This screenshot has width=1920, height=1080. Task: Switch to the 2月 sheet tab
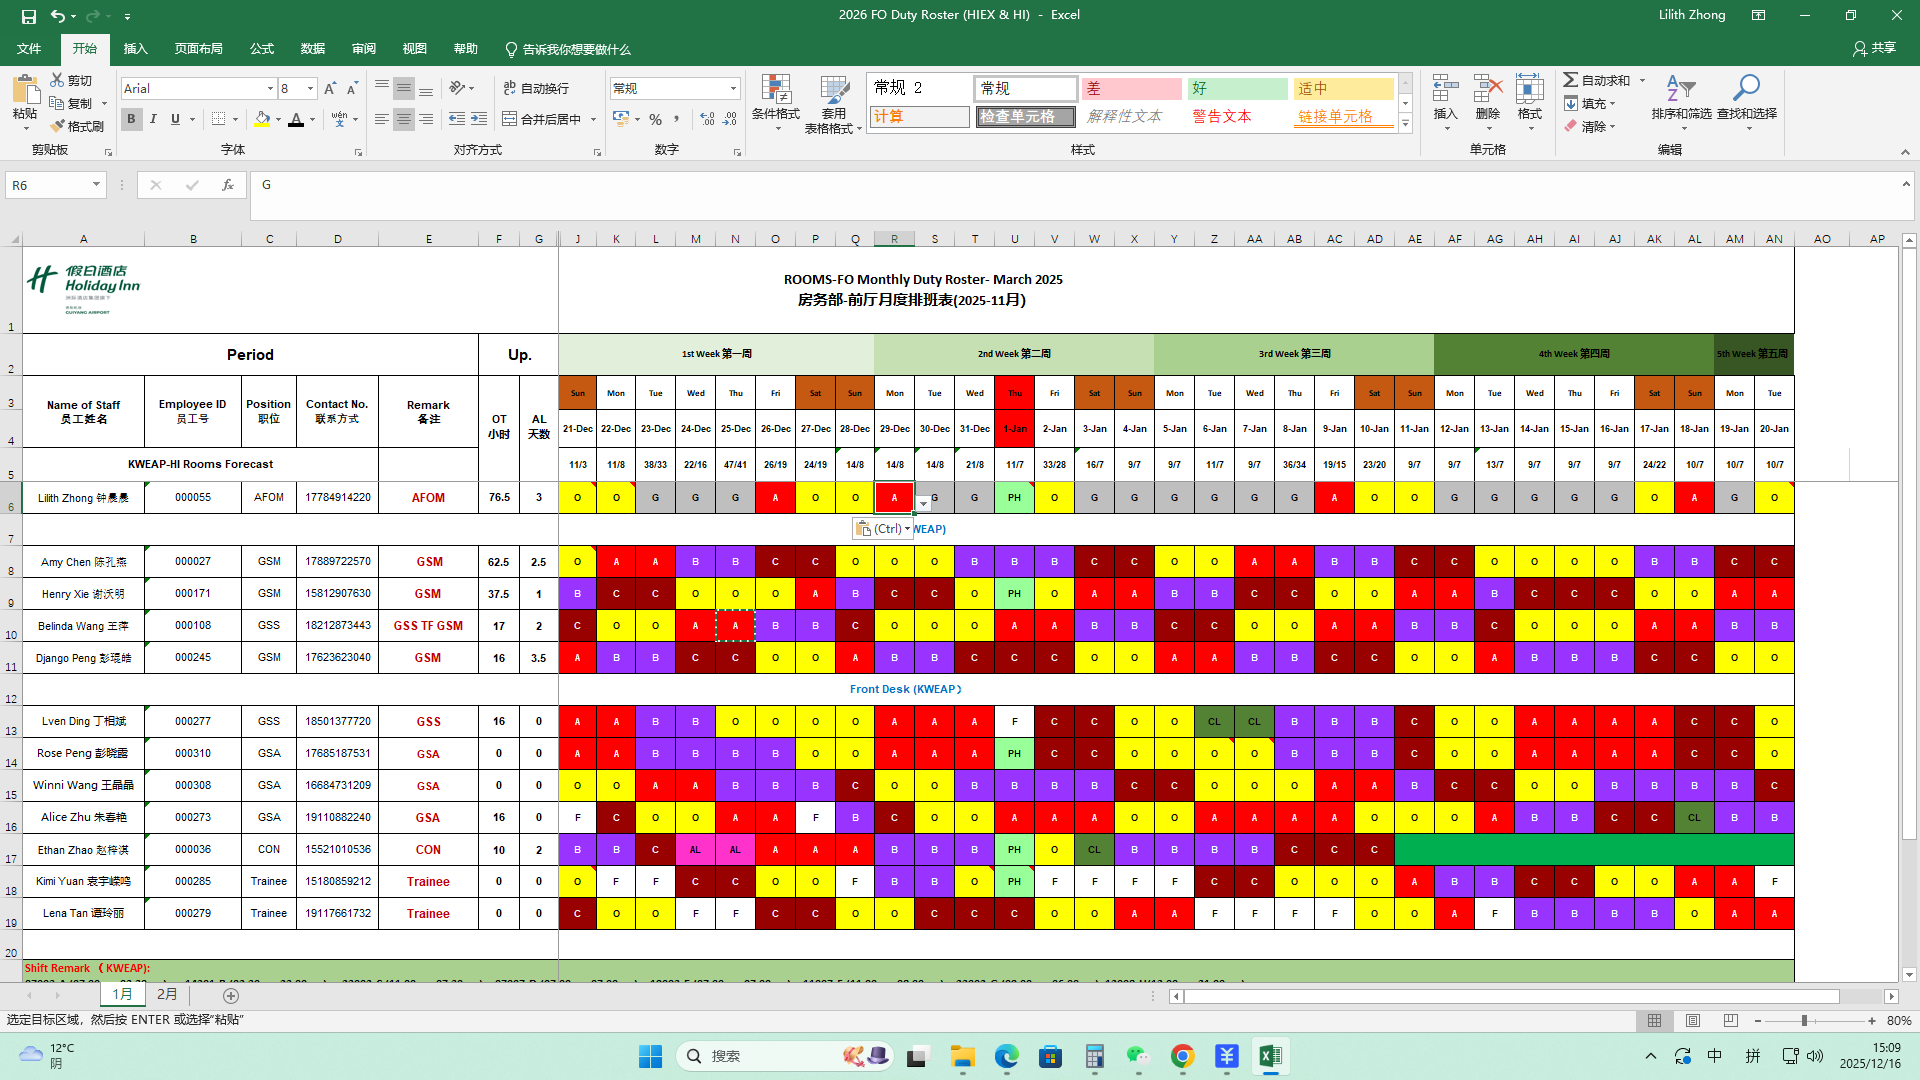167,995
